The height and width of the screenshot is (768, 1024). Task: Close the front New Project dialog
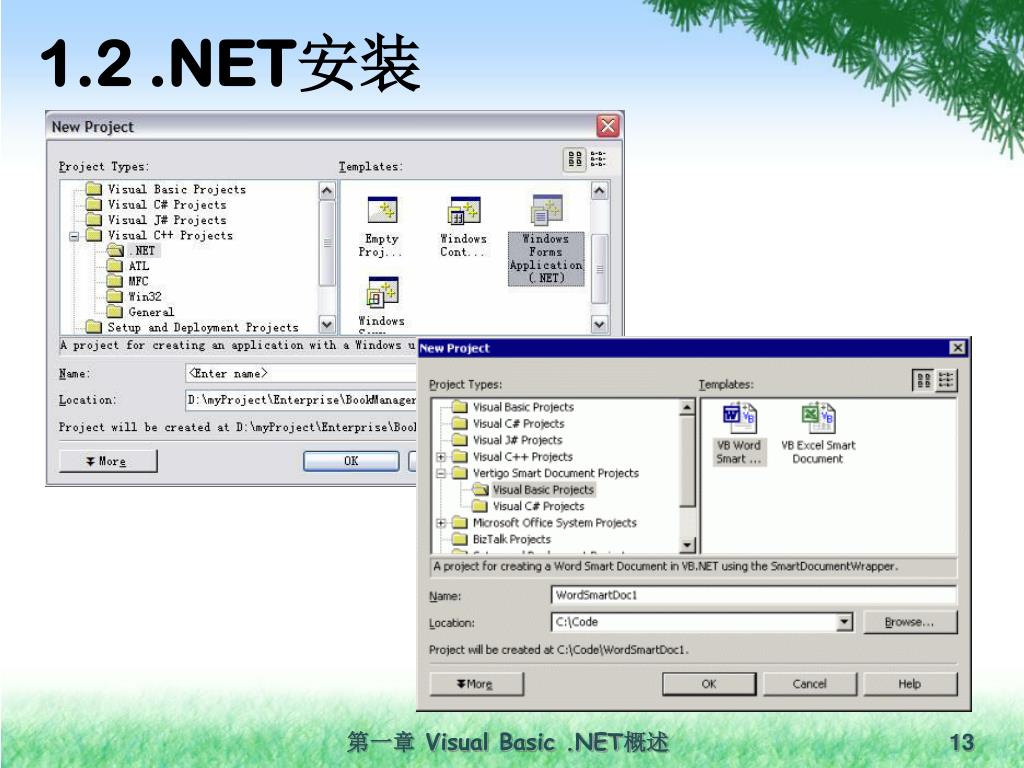point(957,348)
